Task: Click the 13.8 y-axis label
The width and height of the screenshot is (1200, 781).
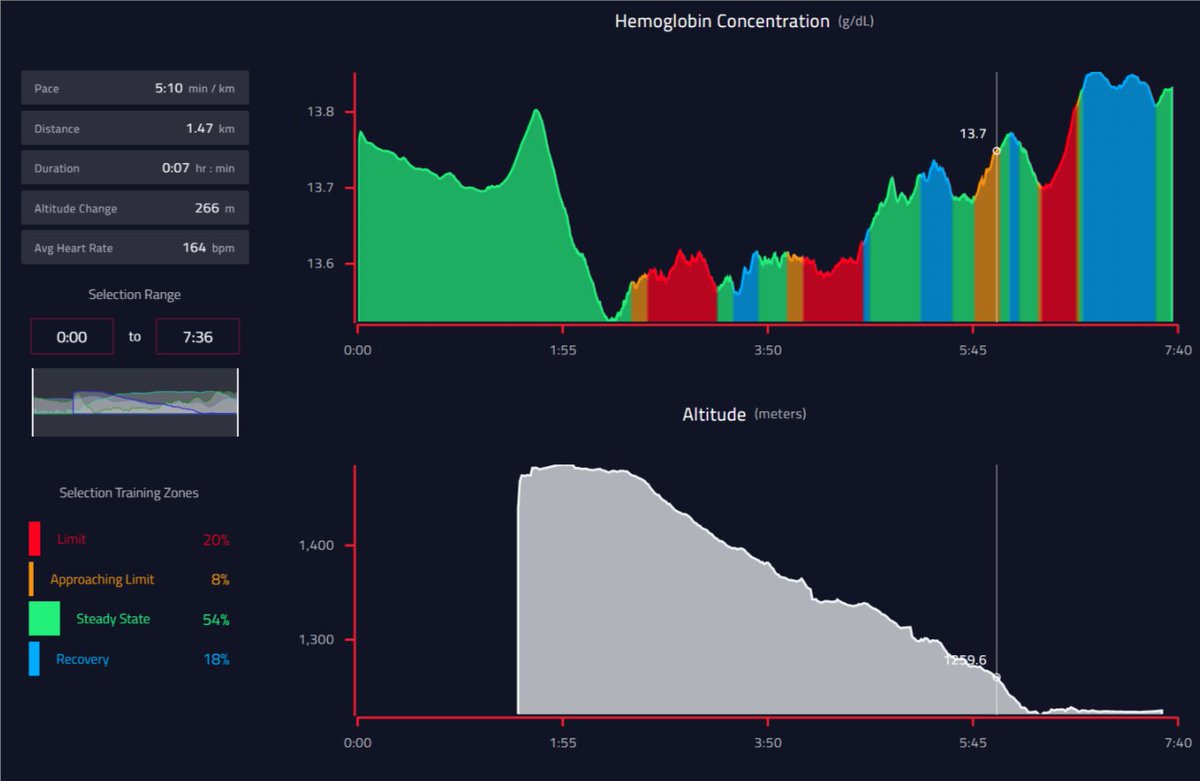Action: [x=321, y=112]
